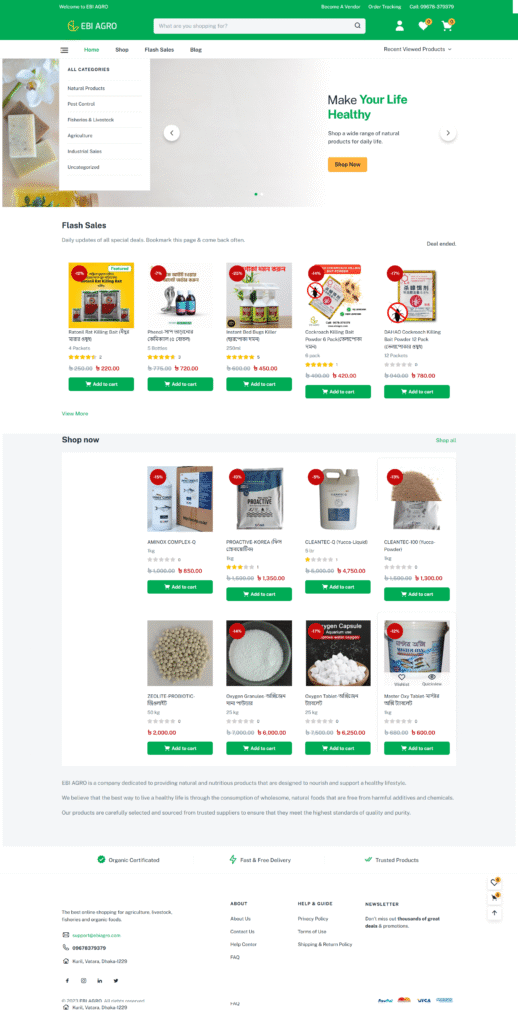The width and height of the screenshot is (518, 1024).
Task: Click the floating back-to-top arrow icon
Action: [x=494, y=913]
